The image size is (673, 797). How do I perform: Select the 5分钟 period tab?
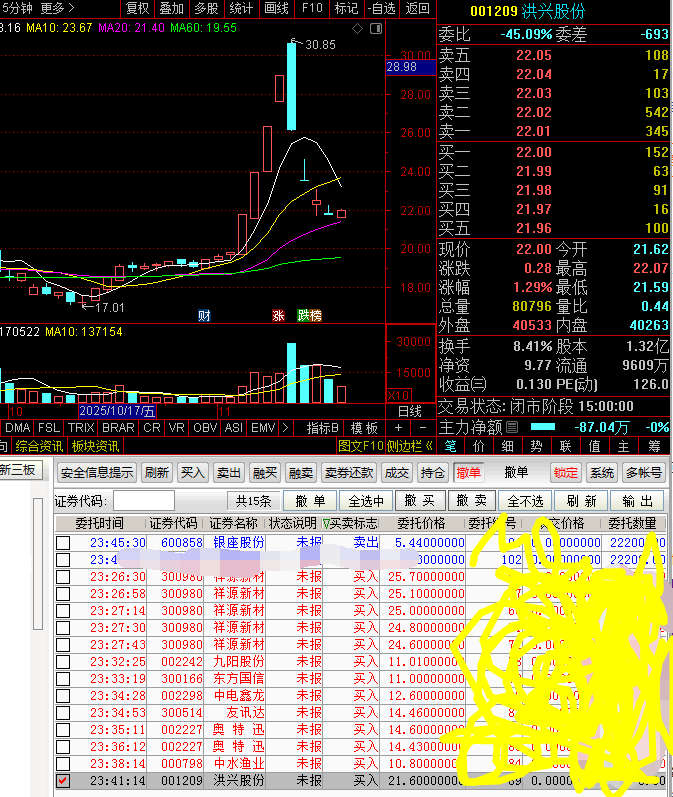(17, 8)
